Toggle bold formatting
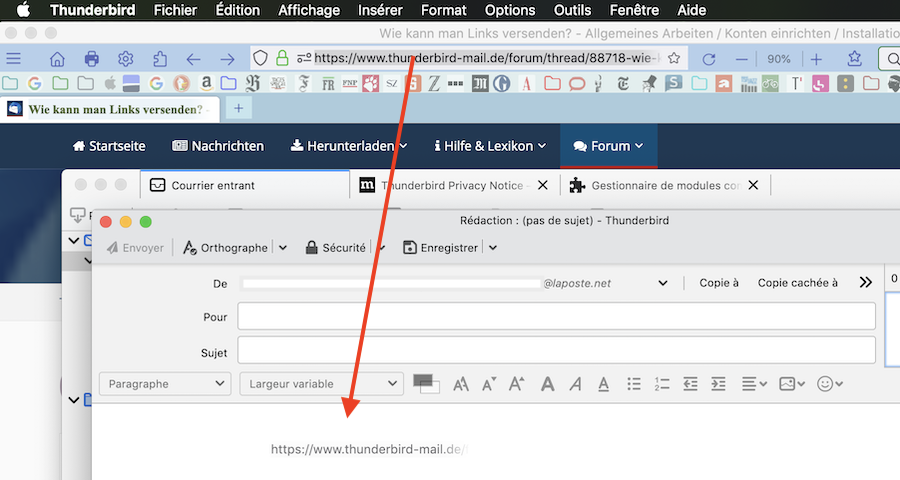 coord(548,384)
